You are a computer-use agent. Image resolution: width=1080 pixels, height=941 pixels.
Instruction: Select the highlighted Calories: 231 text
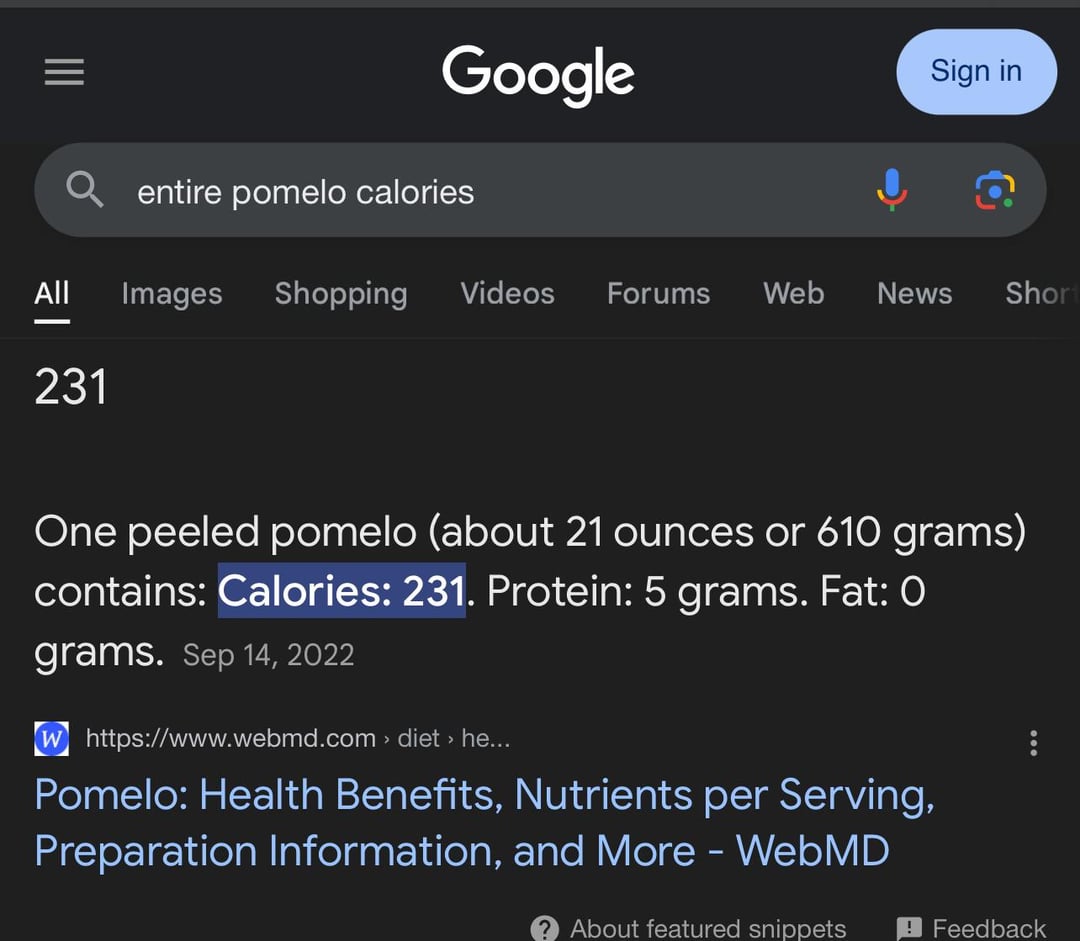(x=342, y=590)
